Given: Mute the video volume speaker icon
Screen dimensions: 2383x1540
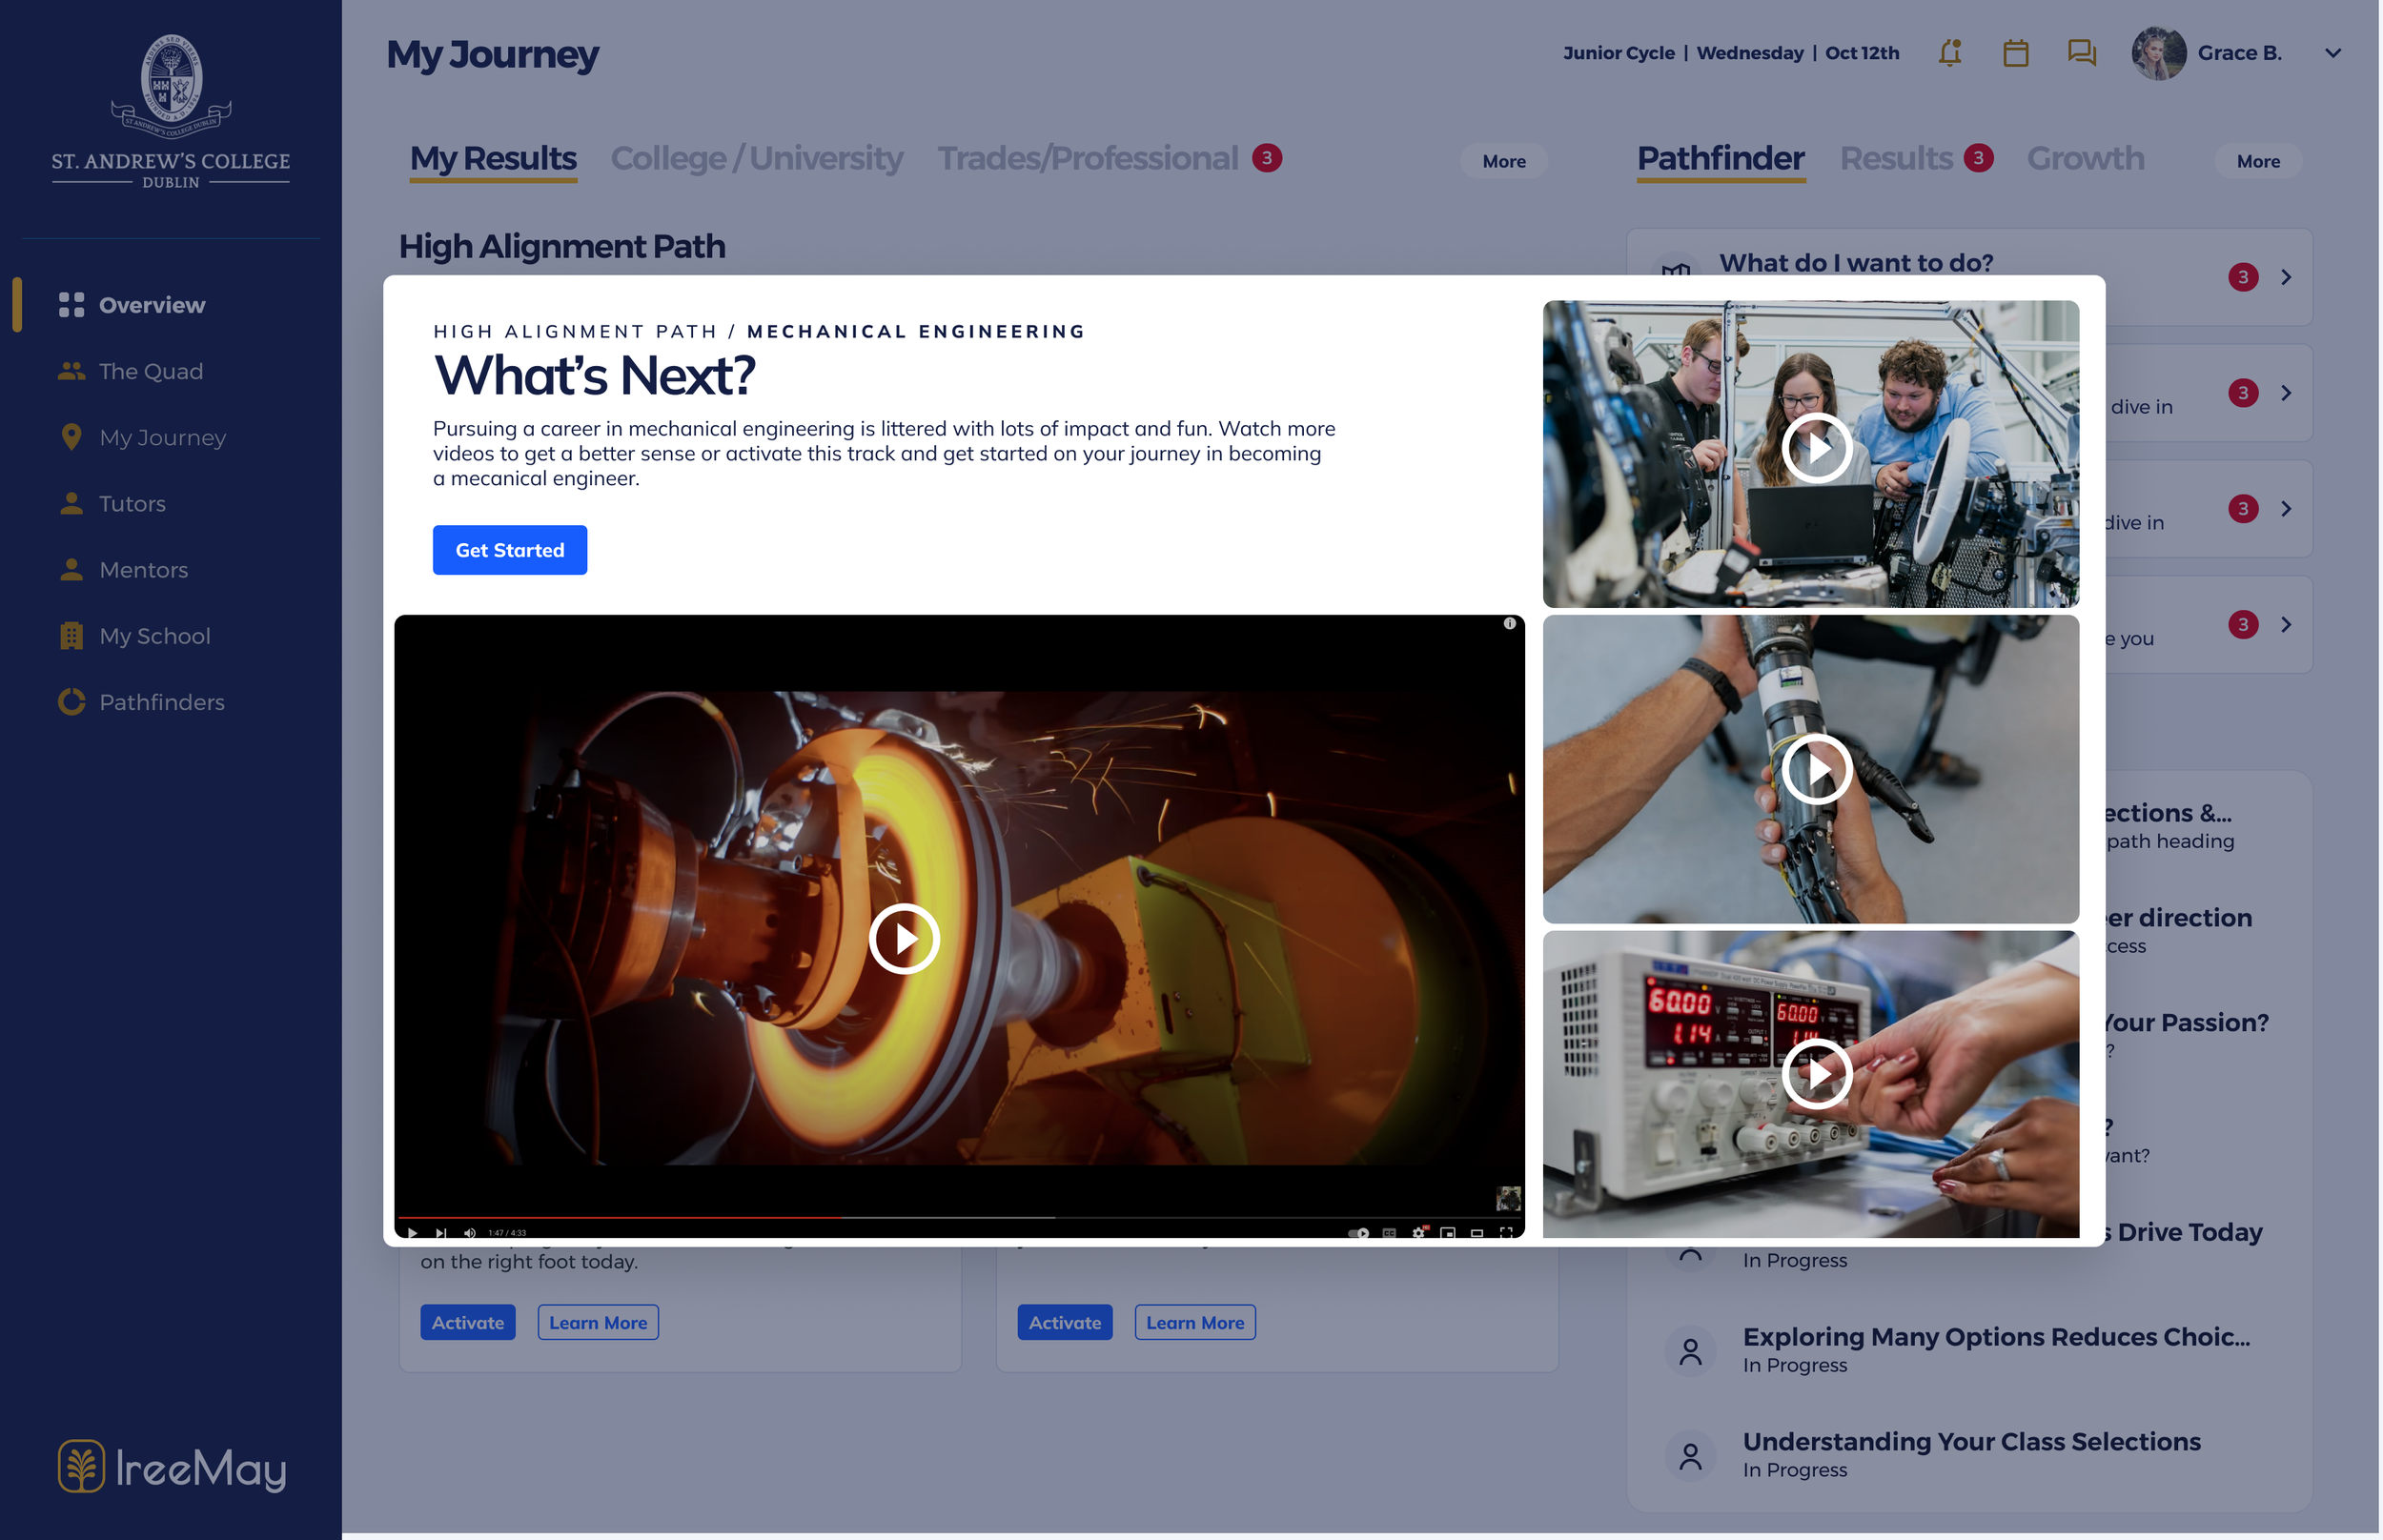Looking at the screenshot, I should click(x=469, y=1232).
